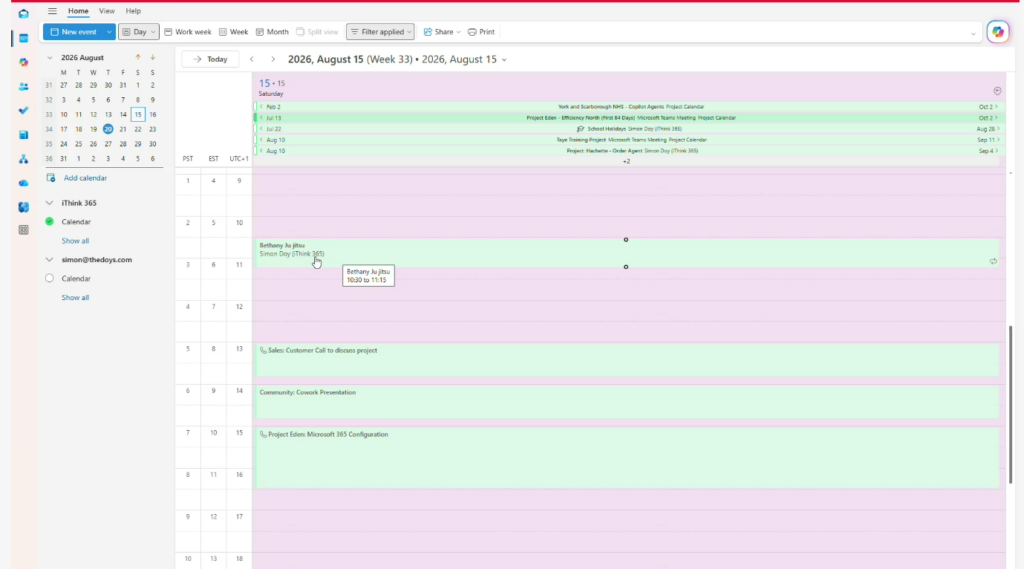The image size is (1024, 569).
Task: Go to the previous day arrow
Action: pyautogui.click(x=251, y=59)
